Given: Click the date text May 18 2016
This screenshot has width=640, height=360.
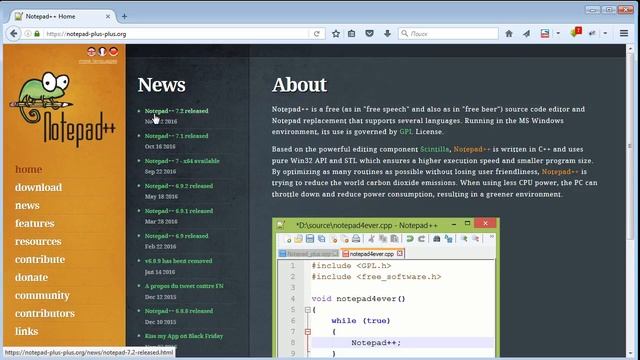Looking at the screenshot, I should click(161, 197).
